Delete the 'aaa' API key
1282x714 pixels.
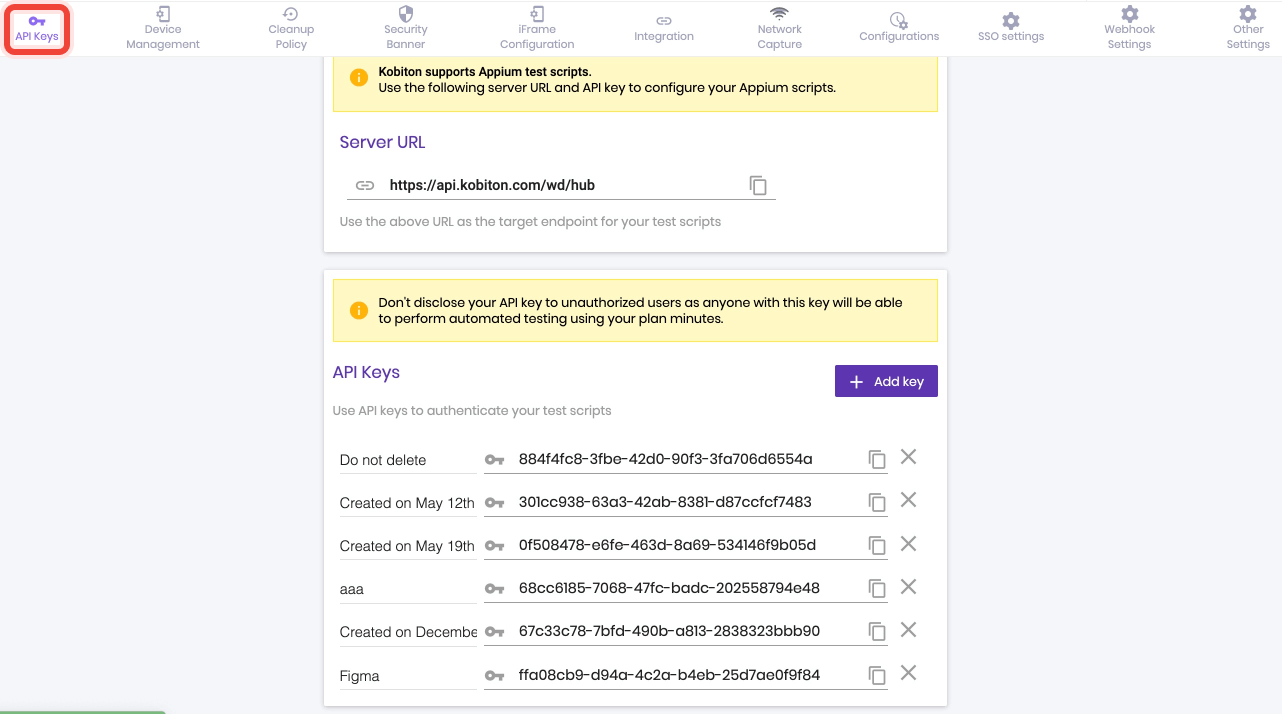pos(908,586)
